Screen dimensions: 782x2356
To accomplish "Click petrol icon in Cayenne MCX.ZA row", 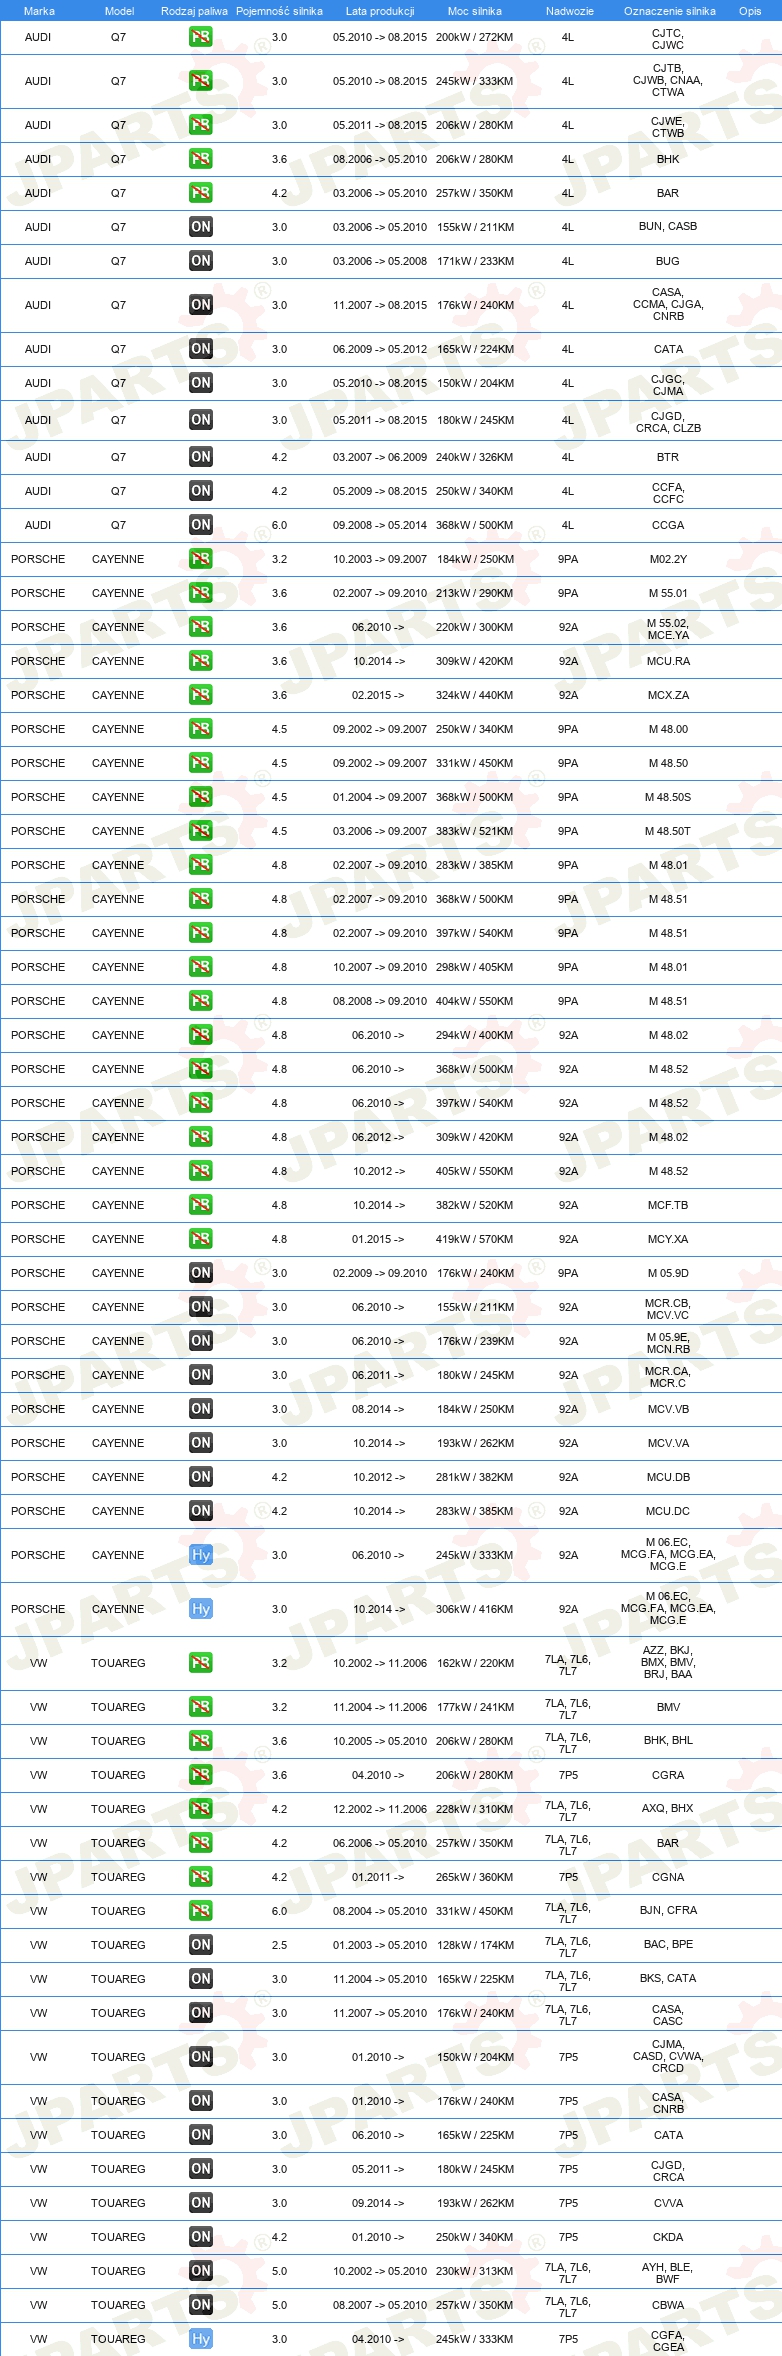I will [200, 695].
